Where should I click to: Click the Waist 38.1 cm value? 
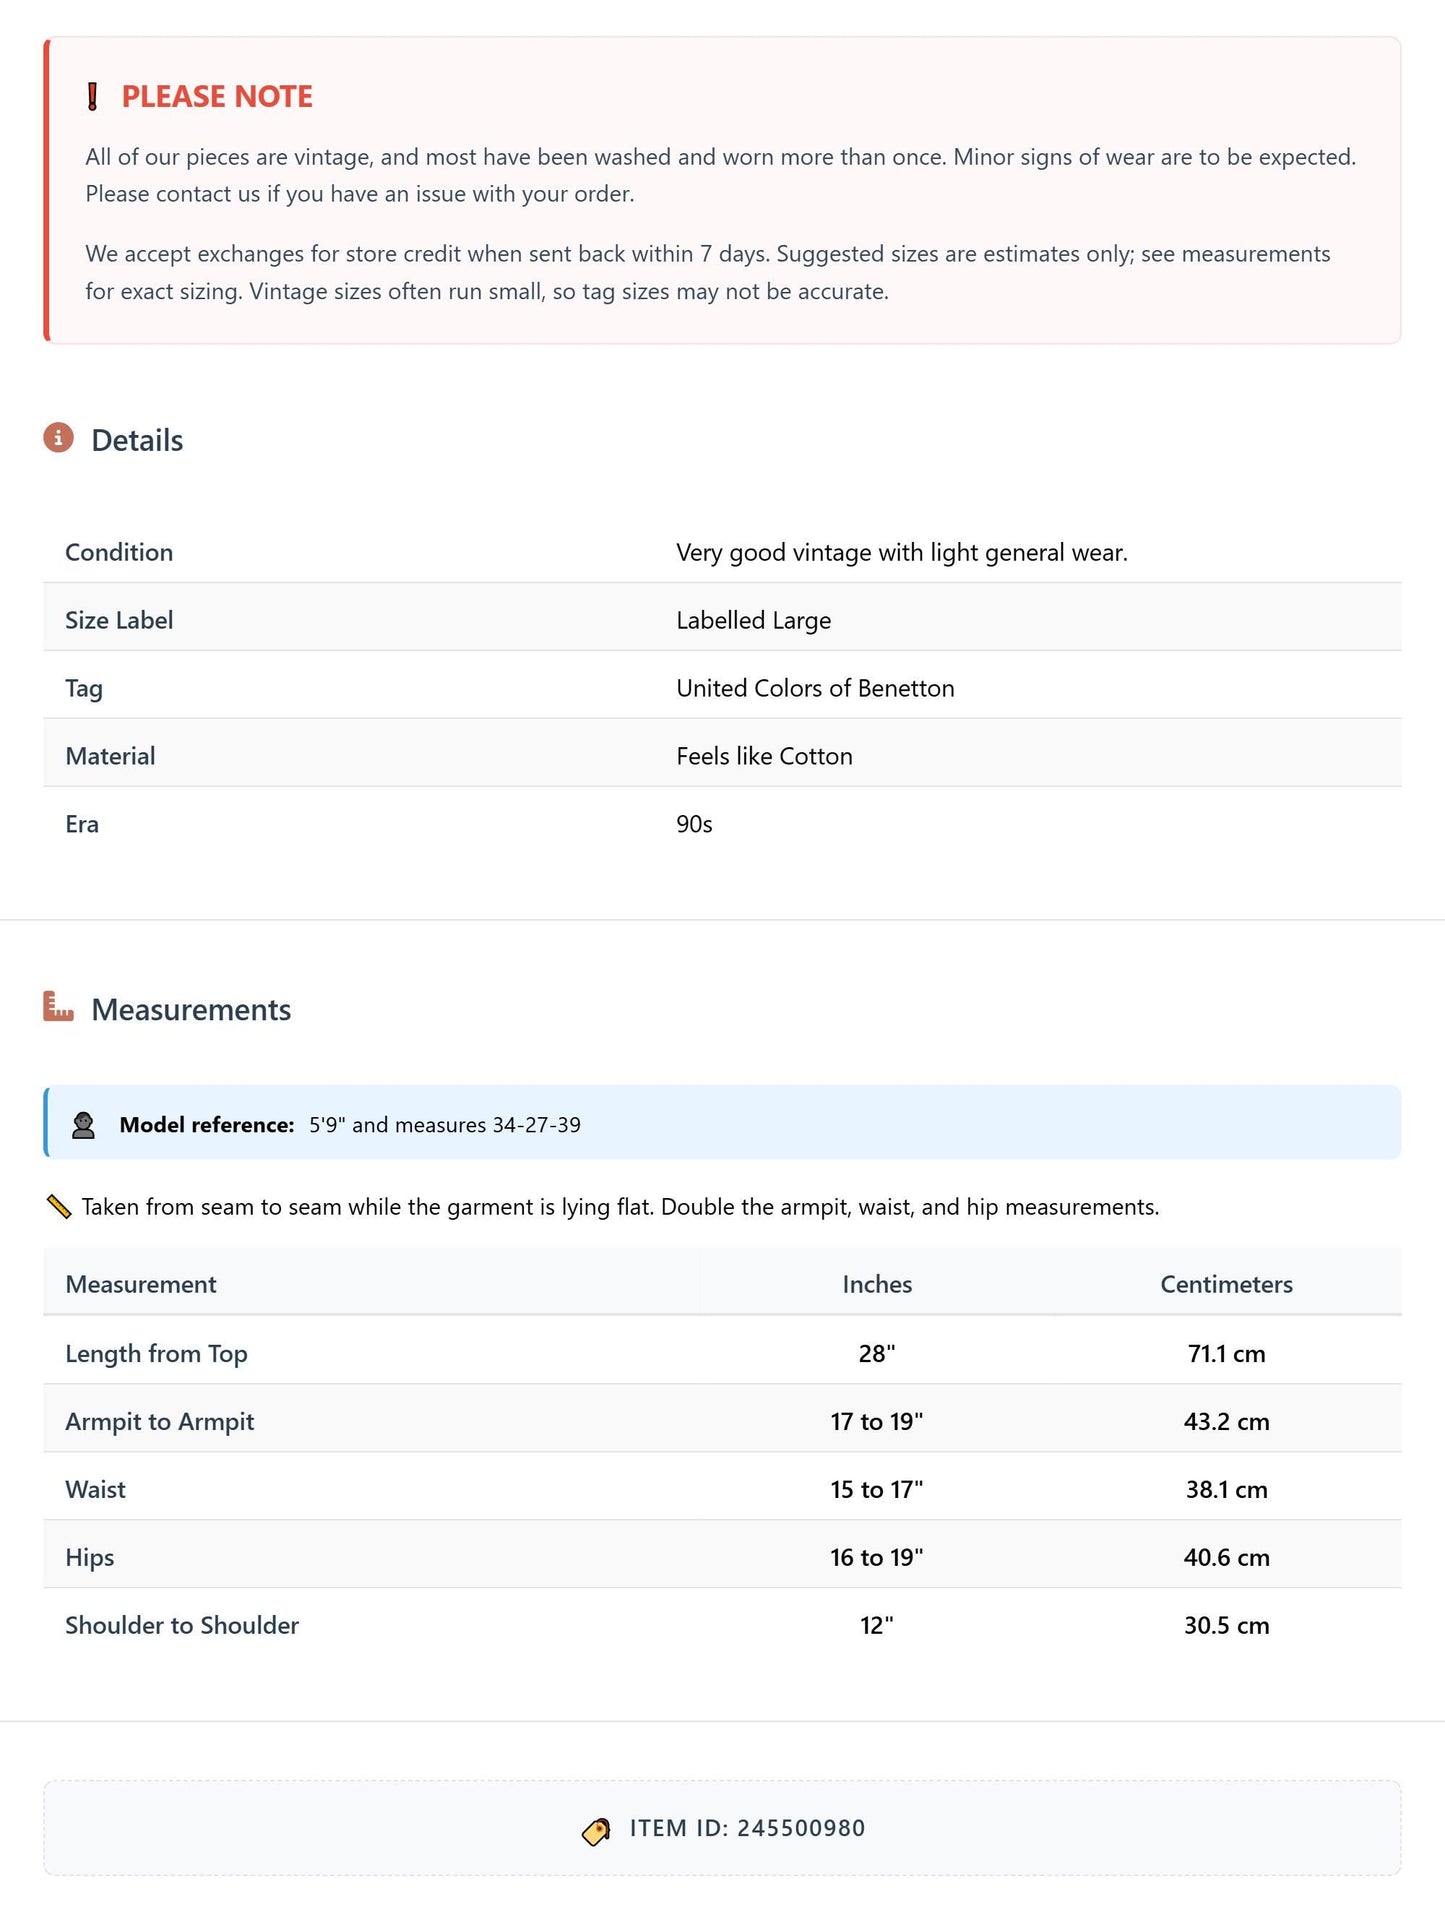tap(1226, 1489)
